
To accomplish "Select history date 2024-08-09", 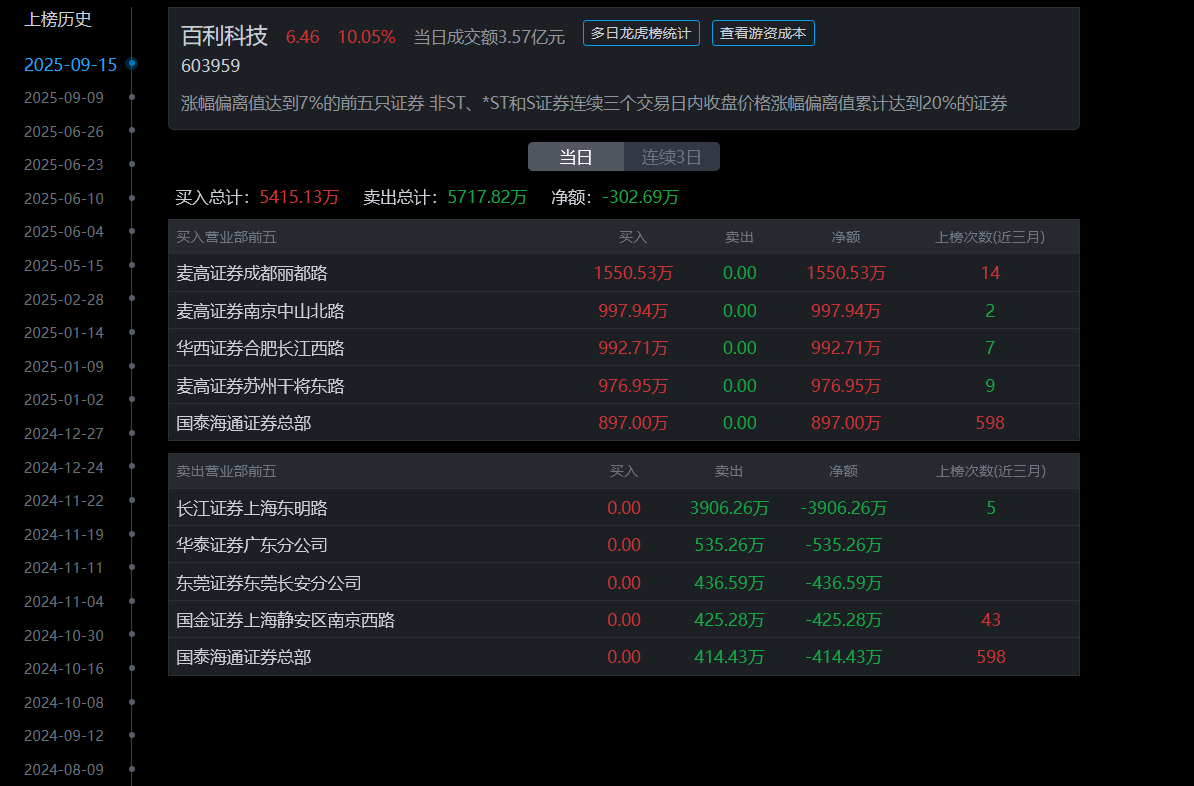I will coord(64,769).
